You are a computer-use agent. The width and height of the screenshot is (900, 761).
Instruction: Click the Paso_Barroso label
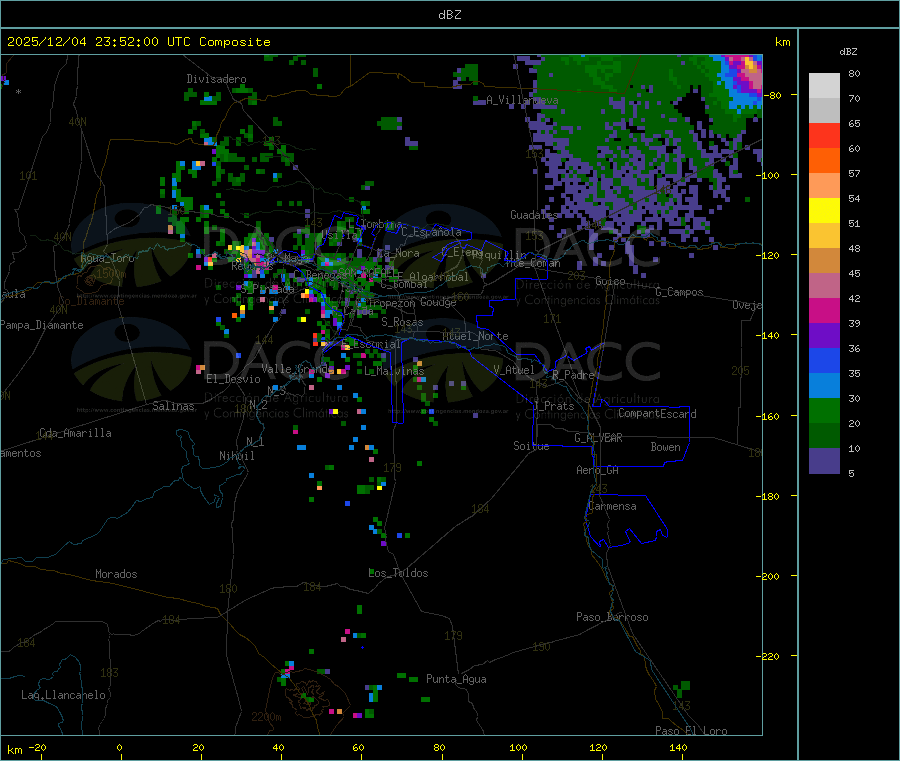(x=612, y=617)
